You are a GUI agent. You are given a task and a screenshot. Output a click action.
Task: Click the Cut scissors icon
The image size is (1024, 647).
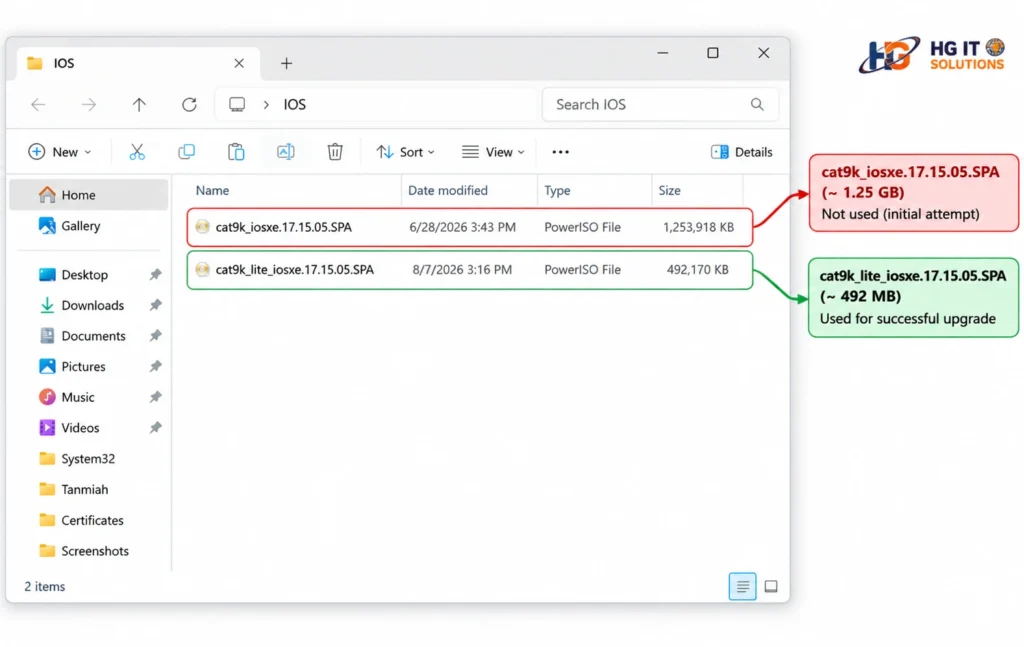pos(136,152)
